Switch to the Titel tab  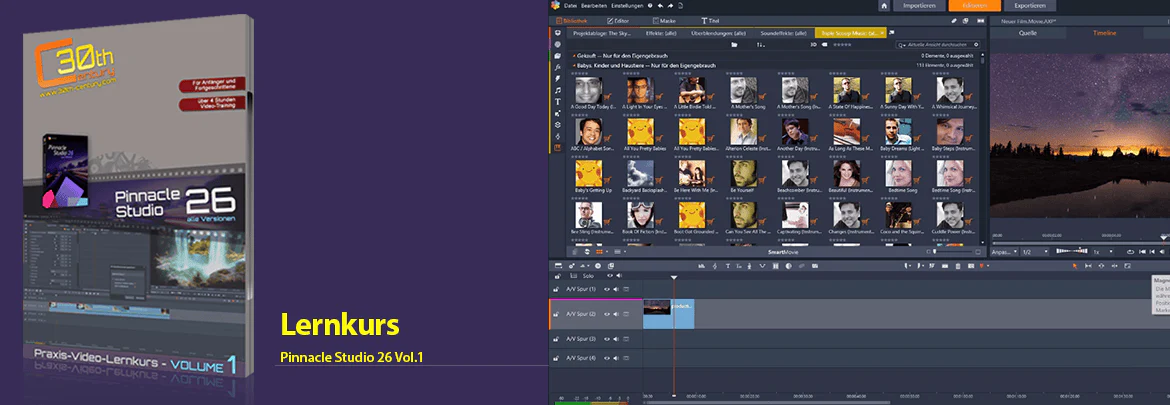point(710,21)
